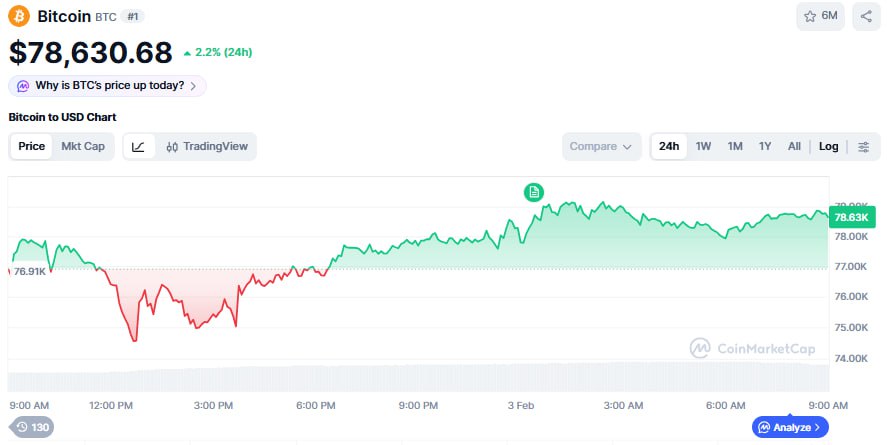Switch to the 1Y time range
Image resolution: width=892 pixels, height=445 pixels.
tap(765, 146)
